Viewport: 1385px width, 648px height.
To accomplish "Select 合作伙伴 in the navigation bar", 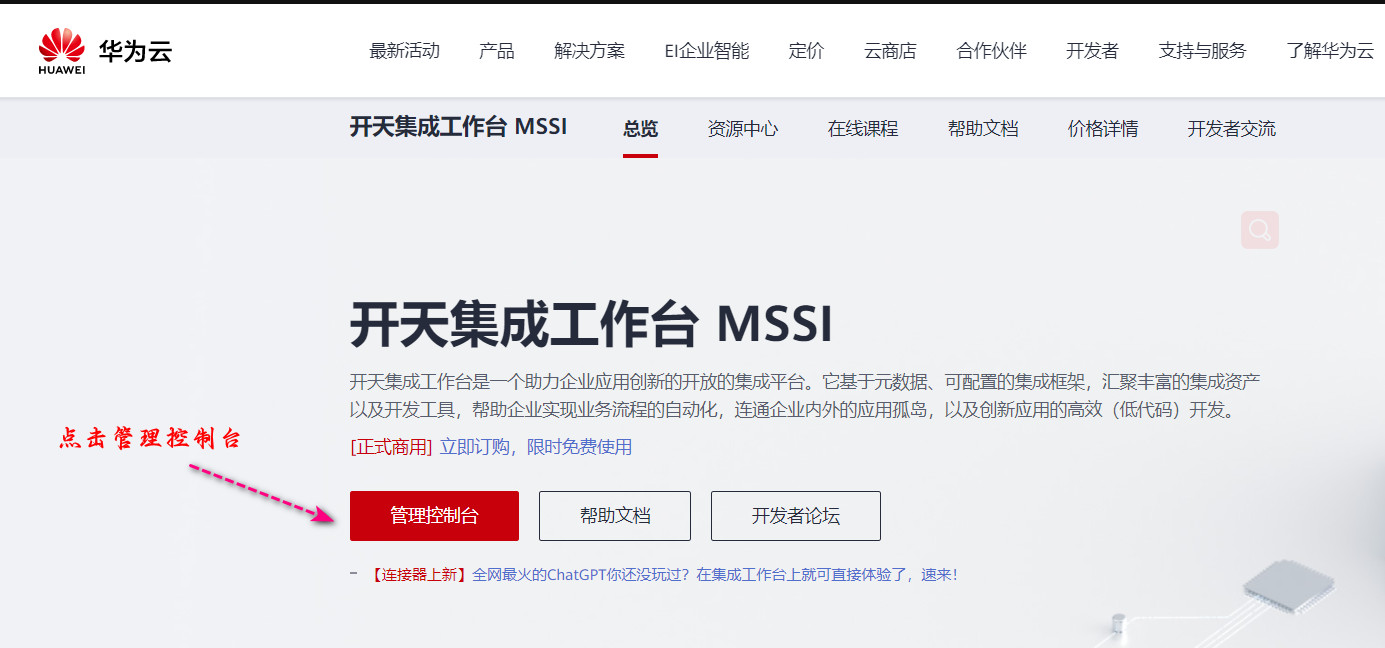I will pyautogui.click(x=991, y=51).
